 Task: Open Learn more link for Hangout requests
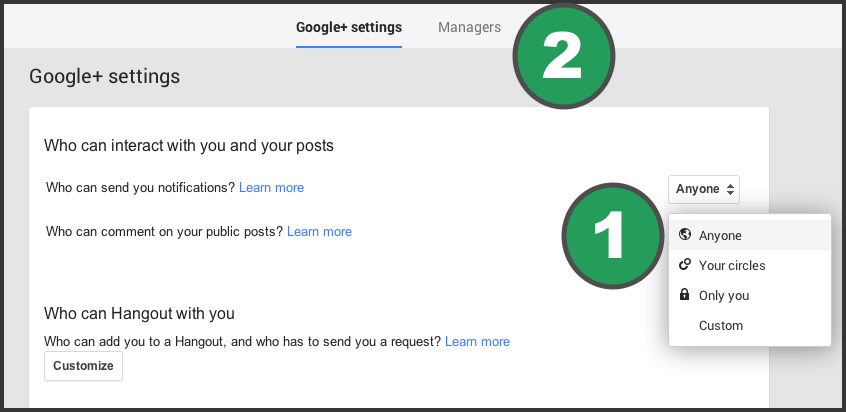click(477, 342)
